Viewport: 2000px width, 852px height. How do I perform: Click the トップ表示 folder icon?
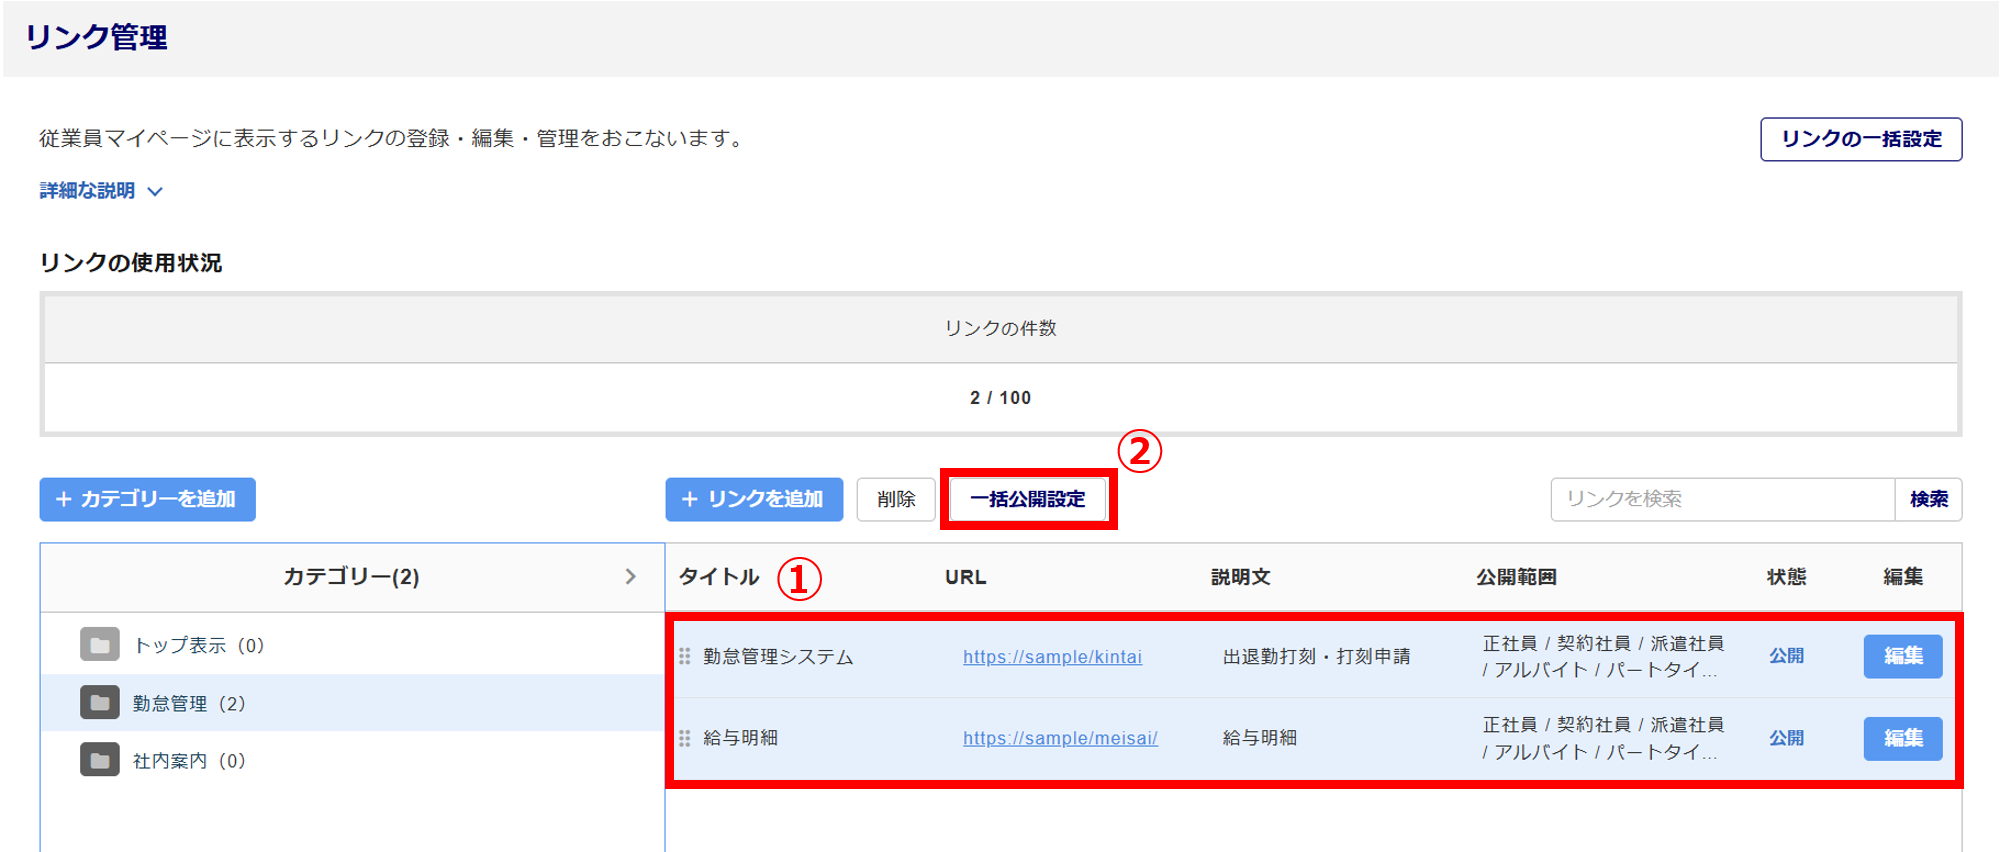pos(100,645)
